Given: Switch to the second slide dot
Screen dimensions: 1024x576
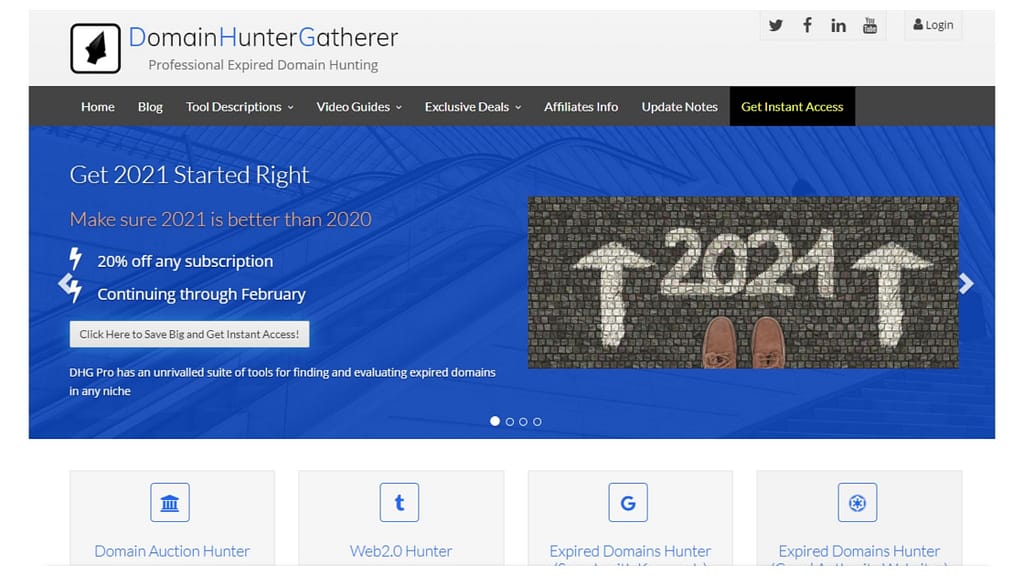Looking at the screenshot, I should 509,422.
